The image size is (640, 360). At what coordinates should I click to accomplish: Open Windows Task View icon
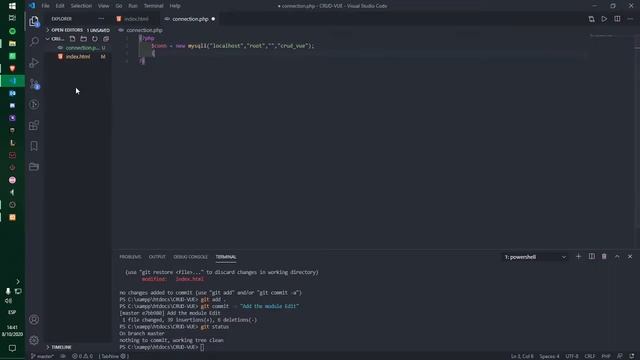pos(12,18)
